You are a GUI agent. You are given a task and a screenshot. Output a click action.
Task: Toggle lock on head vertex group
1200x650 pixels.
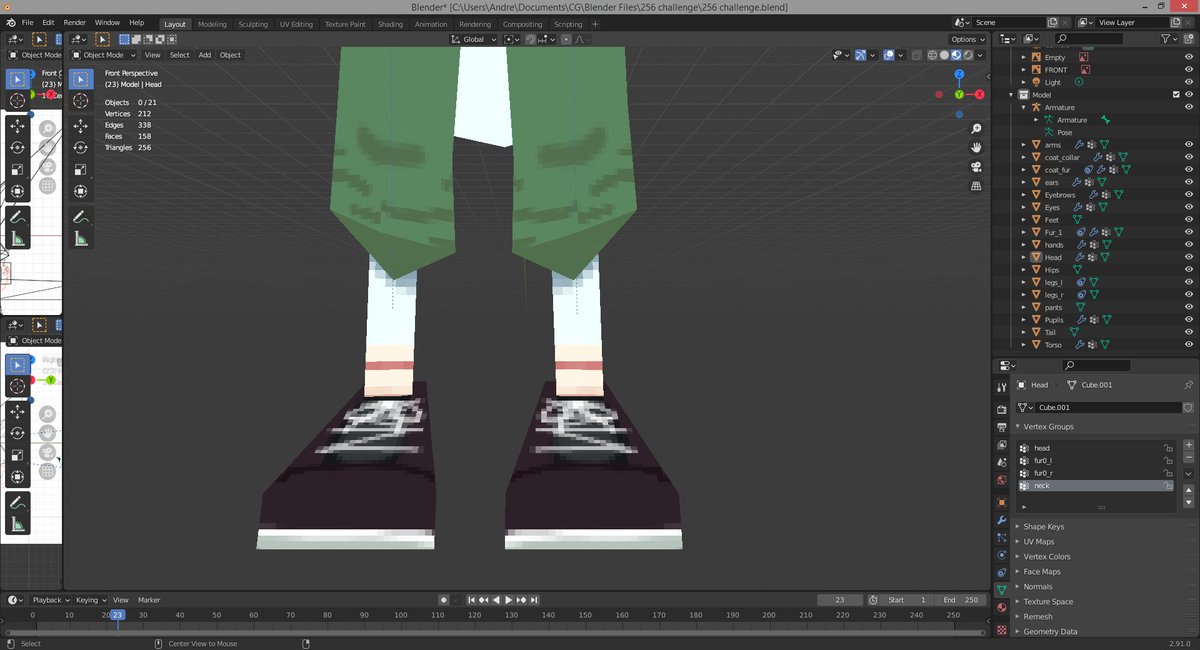tap(1167, 448)
